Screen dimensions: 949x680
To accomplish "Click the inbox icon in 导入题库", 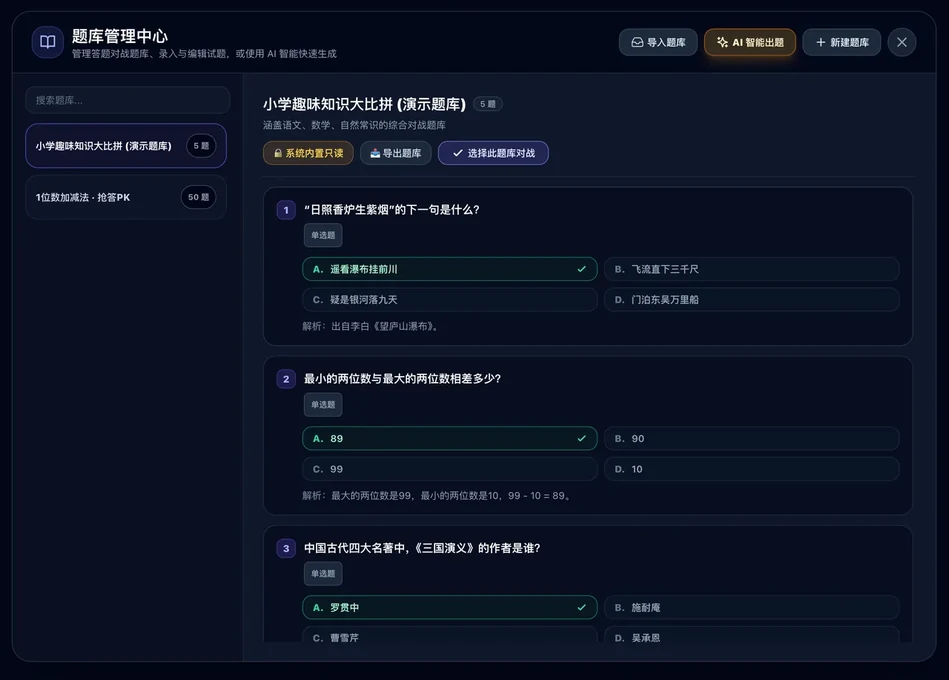I will 637,42.
